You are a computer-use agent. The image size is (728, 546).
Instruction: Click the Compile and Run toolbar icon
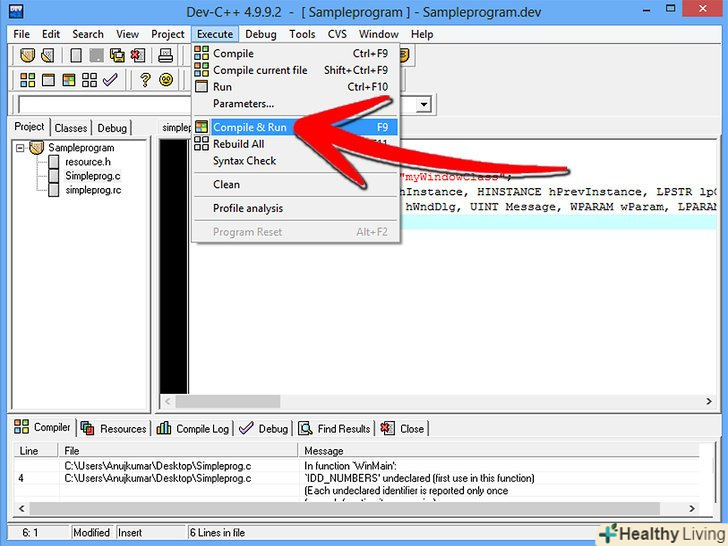69,80
